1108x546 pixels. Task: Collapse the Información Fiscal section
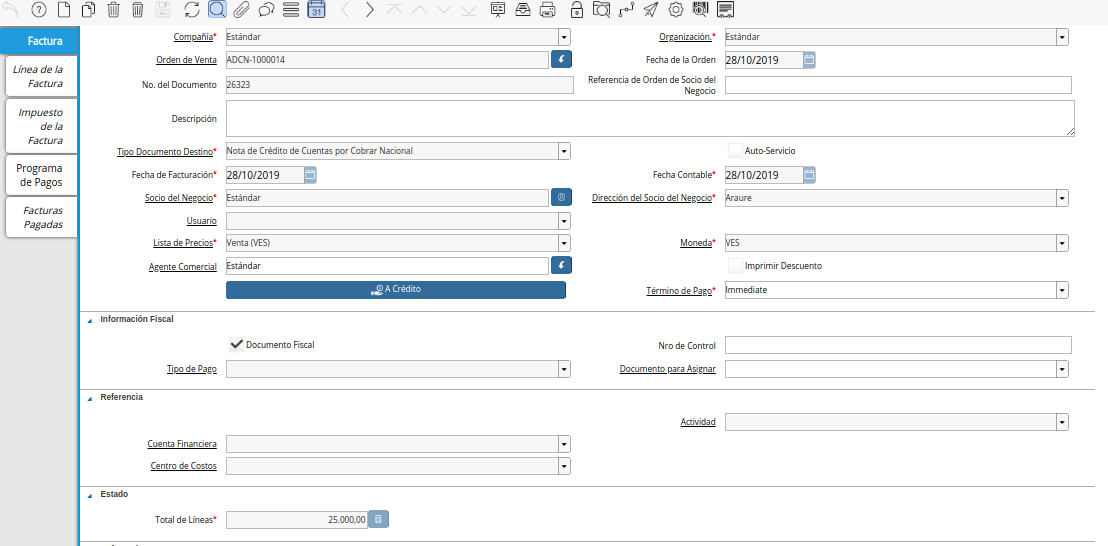point(90,319)
